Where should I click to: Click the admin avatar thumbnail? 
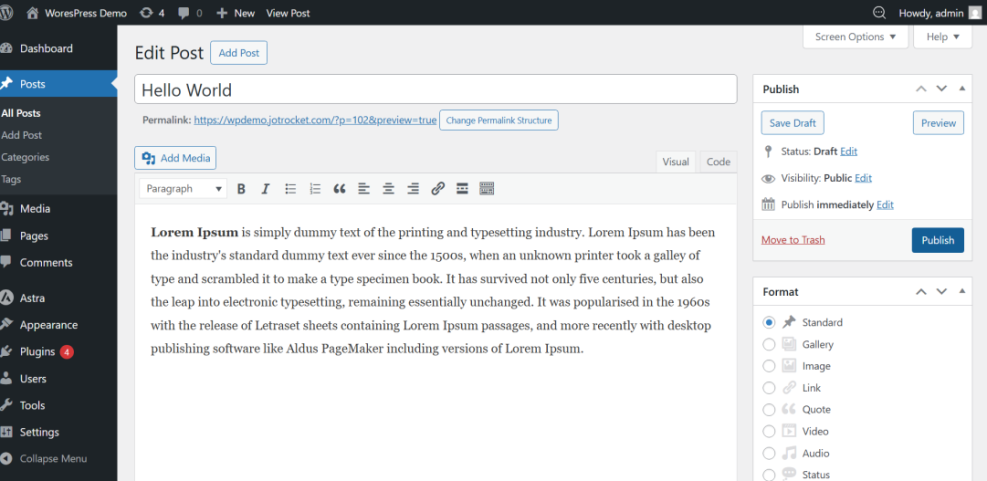coord(975,13)
